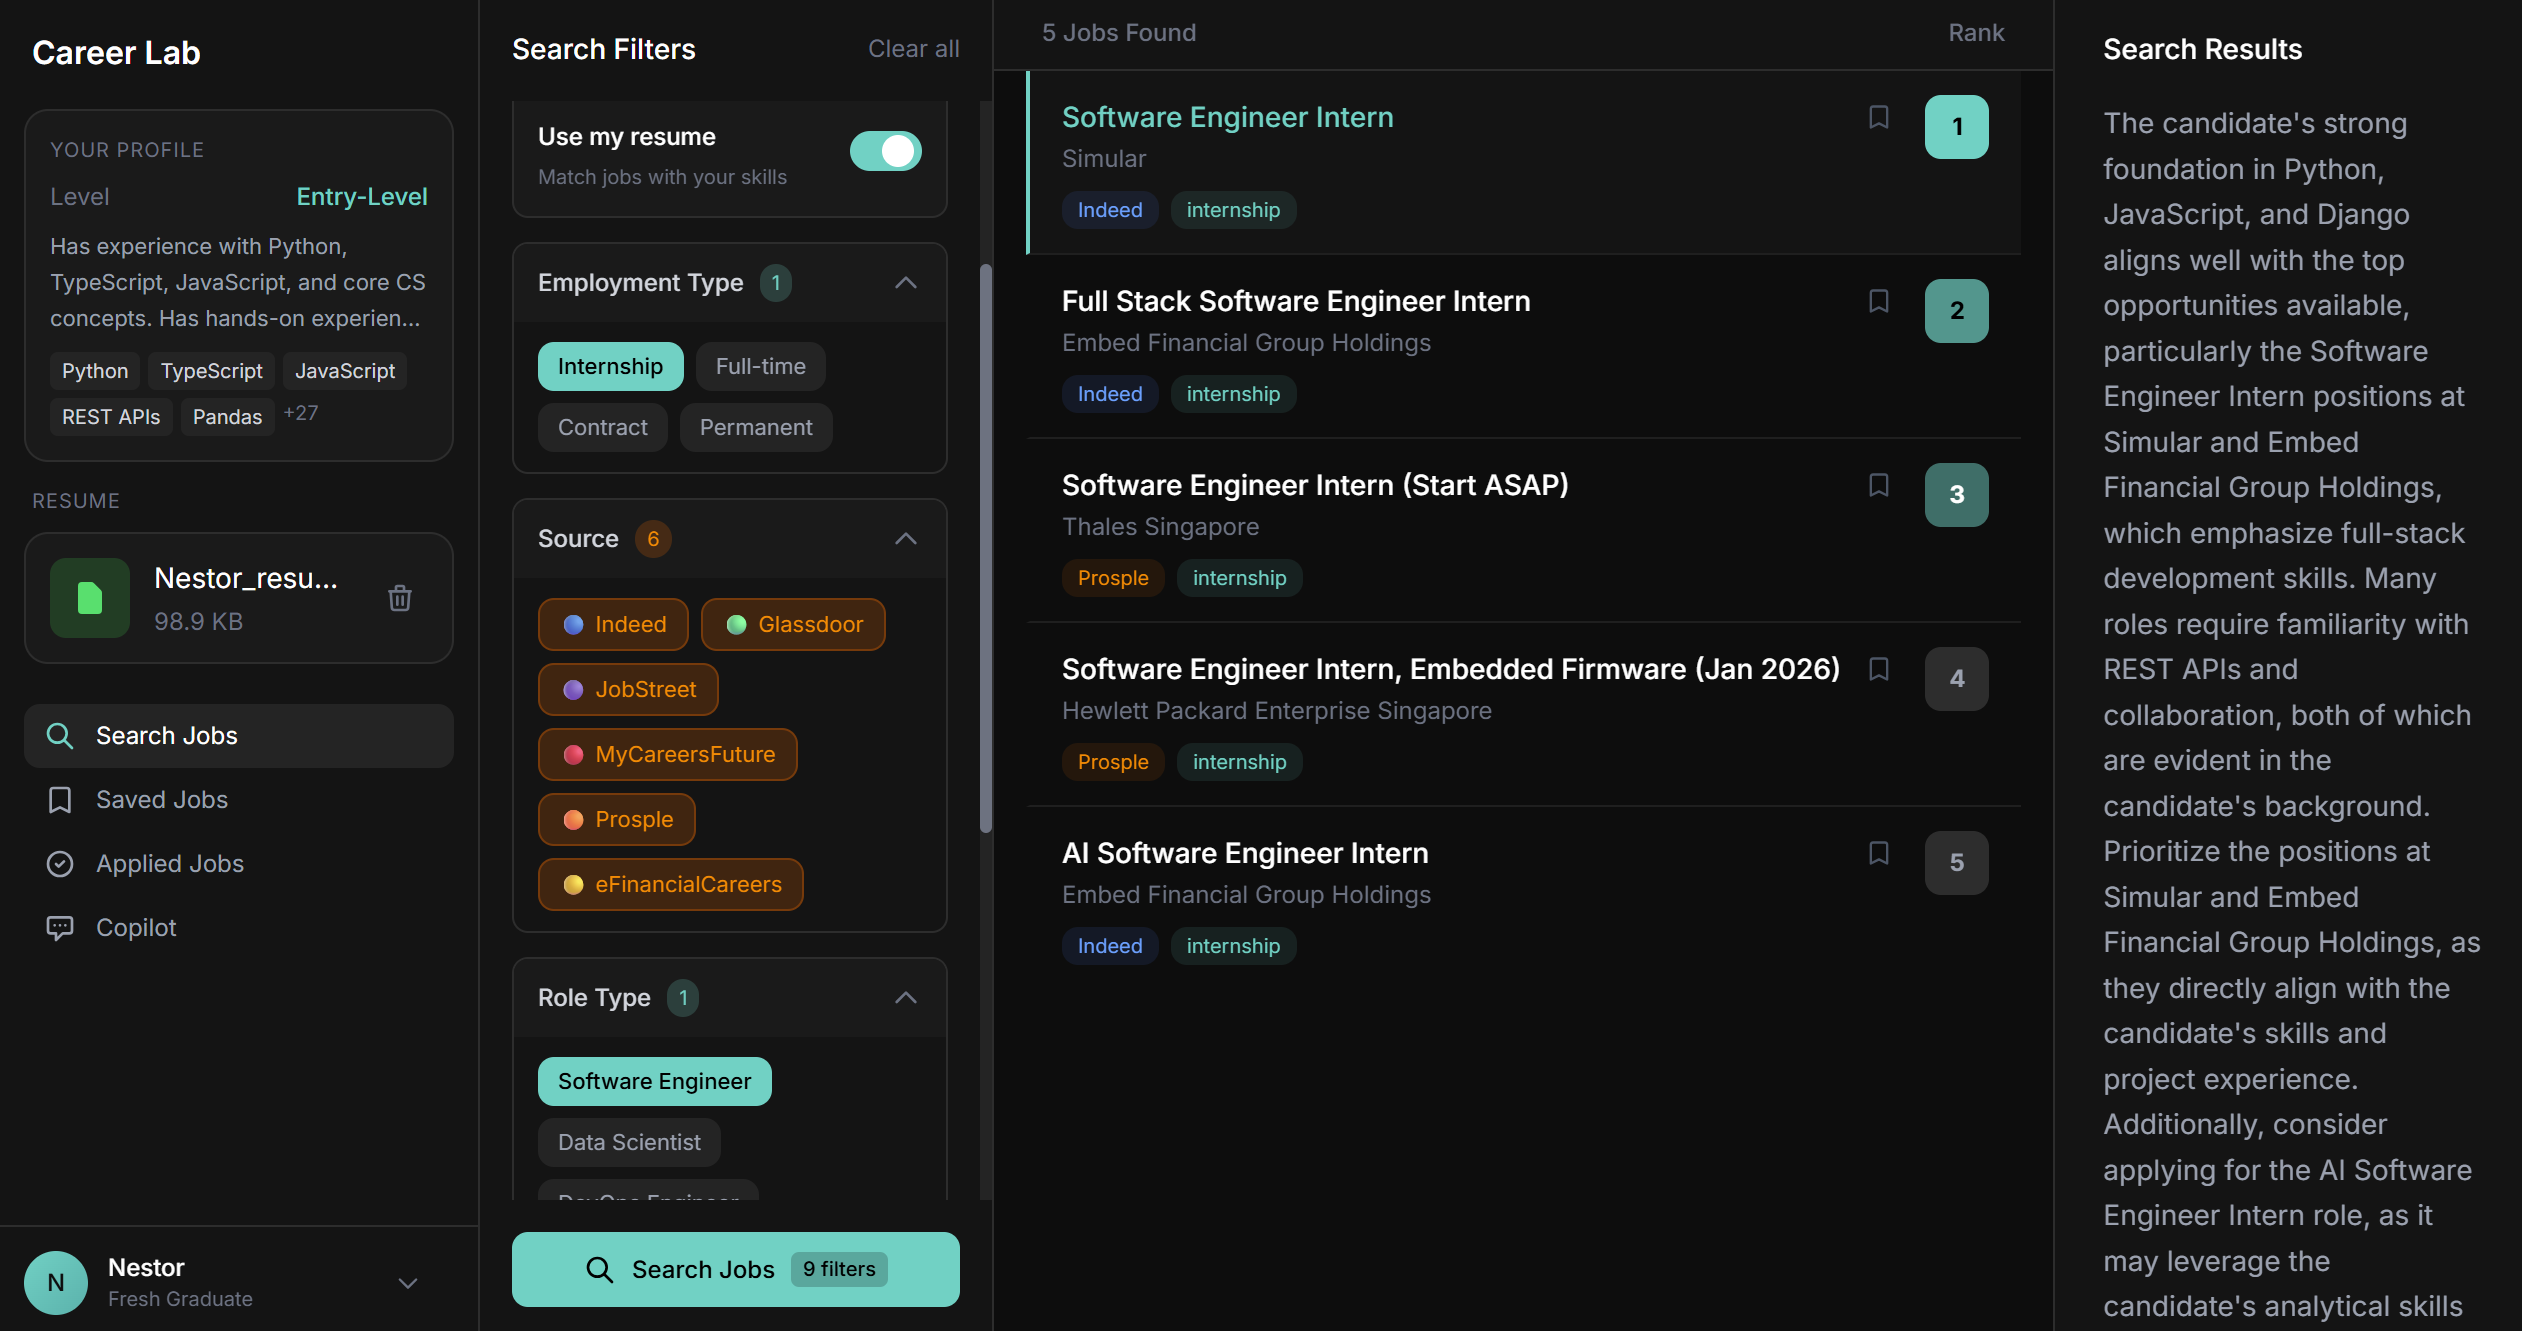Collapse the Source filter section
2522x1331 pixels.
(x=905, y=539)
